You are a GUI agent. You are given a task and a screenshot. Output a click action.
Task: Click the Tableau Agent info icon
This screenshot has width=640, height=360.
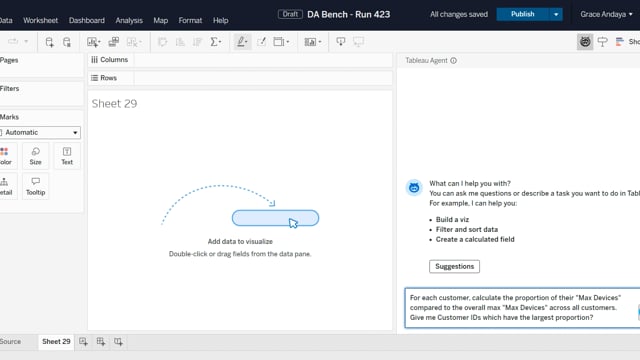pos(453,60)
